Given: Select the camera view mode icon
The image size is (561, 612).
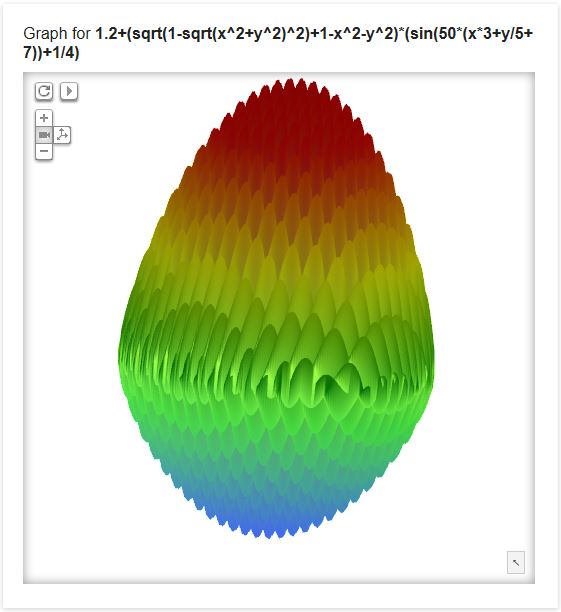Looking at the screenshot, I should pos(44,135).
